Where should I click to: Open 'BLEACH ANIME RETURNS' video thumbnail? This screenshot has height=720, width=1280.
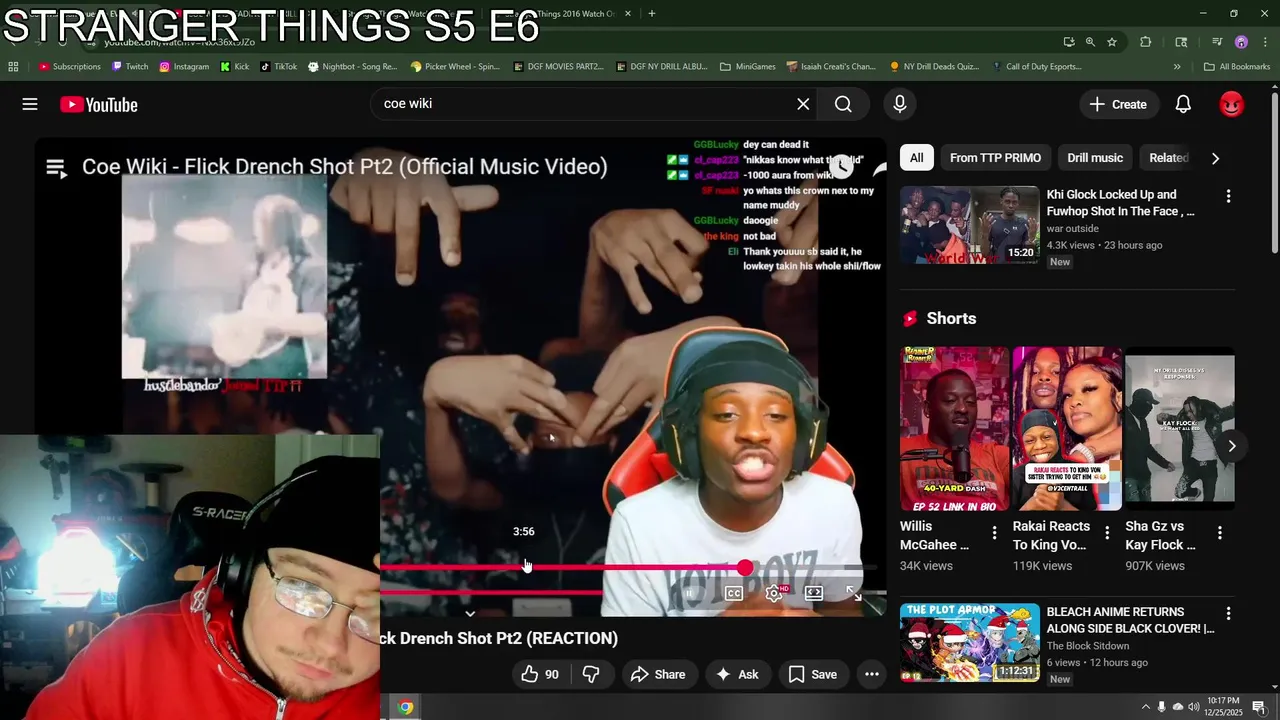pos(970,642)
